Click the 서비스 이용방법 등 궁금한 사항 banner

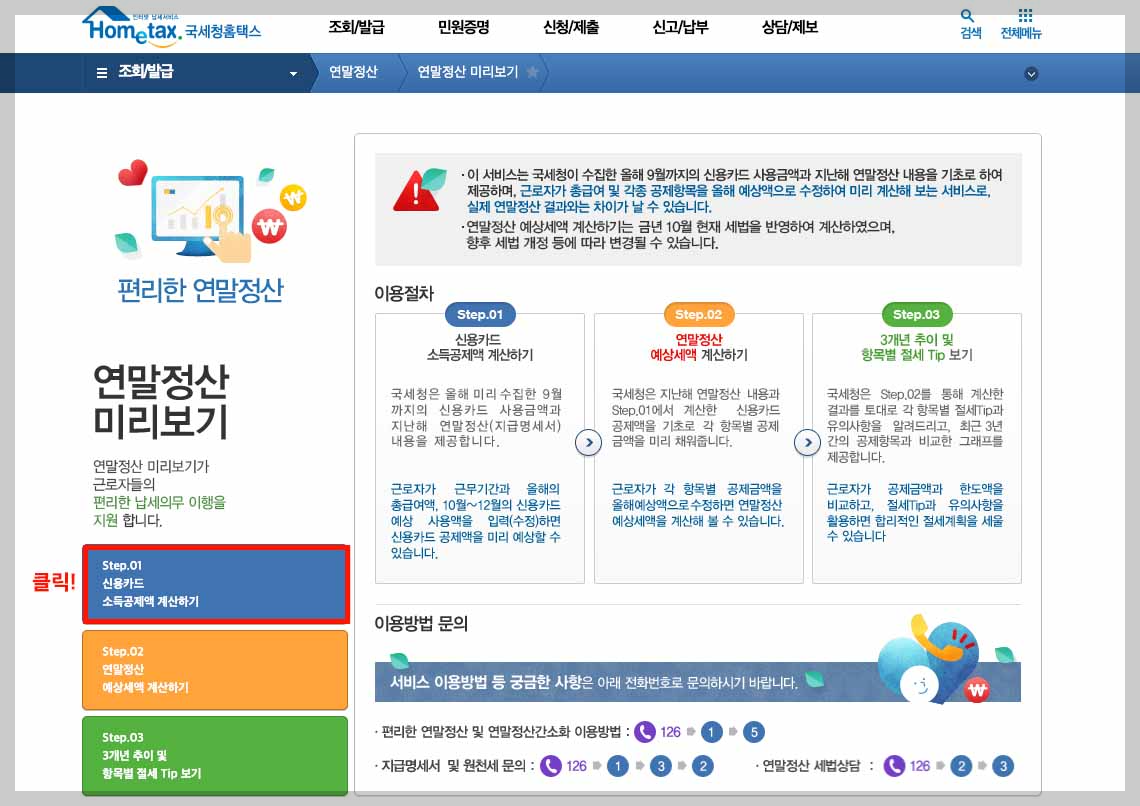pos(698,682)
